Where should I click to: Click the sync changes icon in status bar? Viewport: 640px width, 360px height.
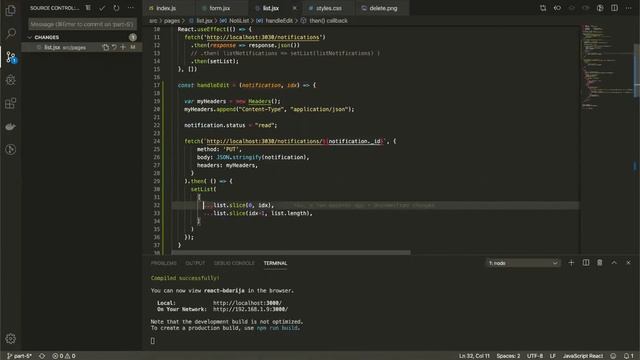[x=42, y=356]
